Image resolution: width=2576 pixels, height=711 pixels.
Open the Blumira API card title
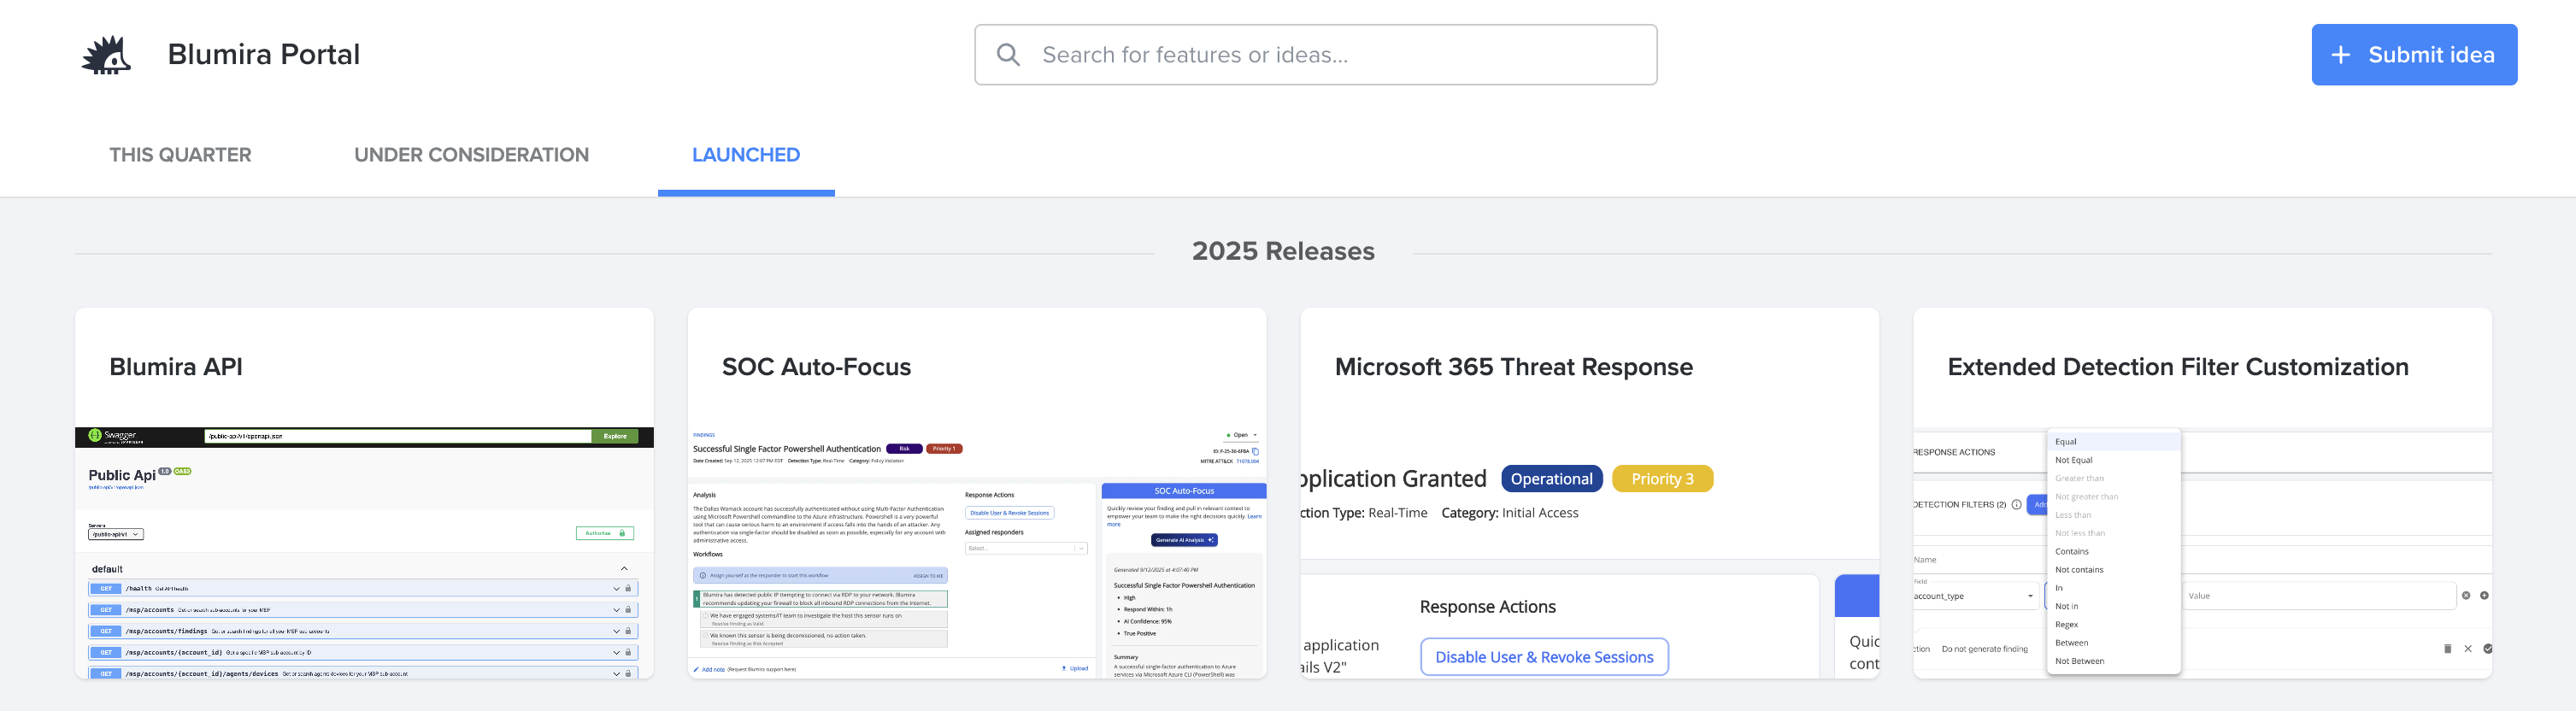[176, 367]
